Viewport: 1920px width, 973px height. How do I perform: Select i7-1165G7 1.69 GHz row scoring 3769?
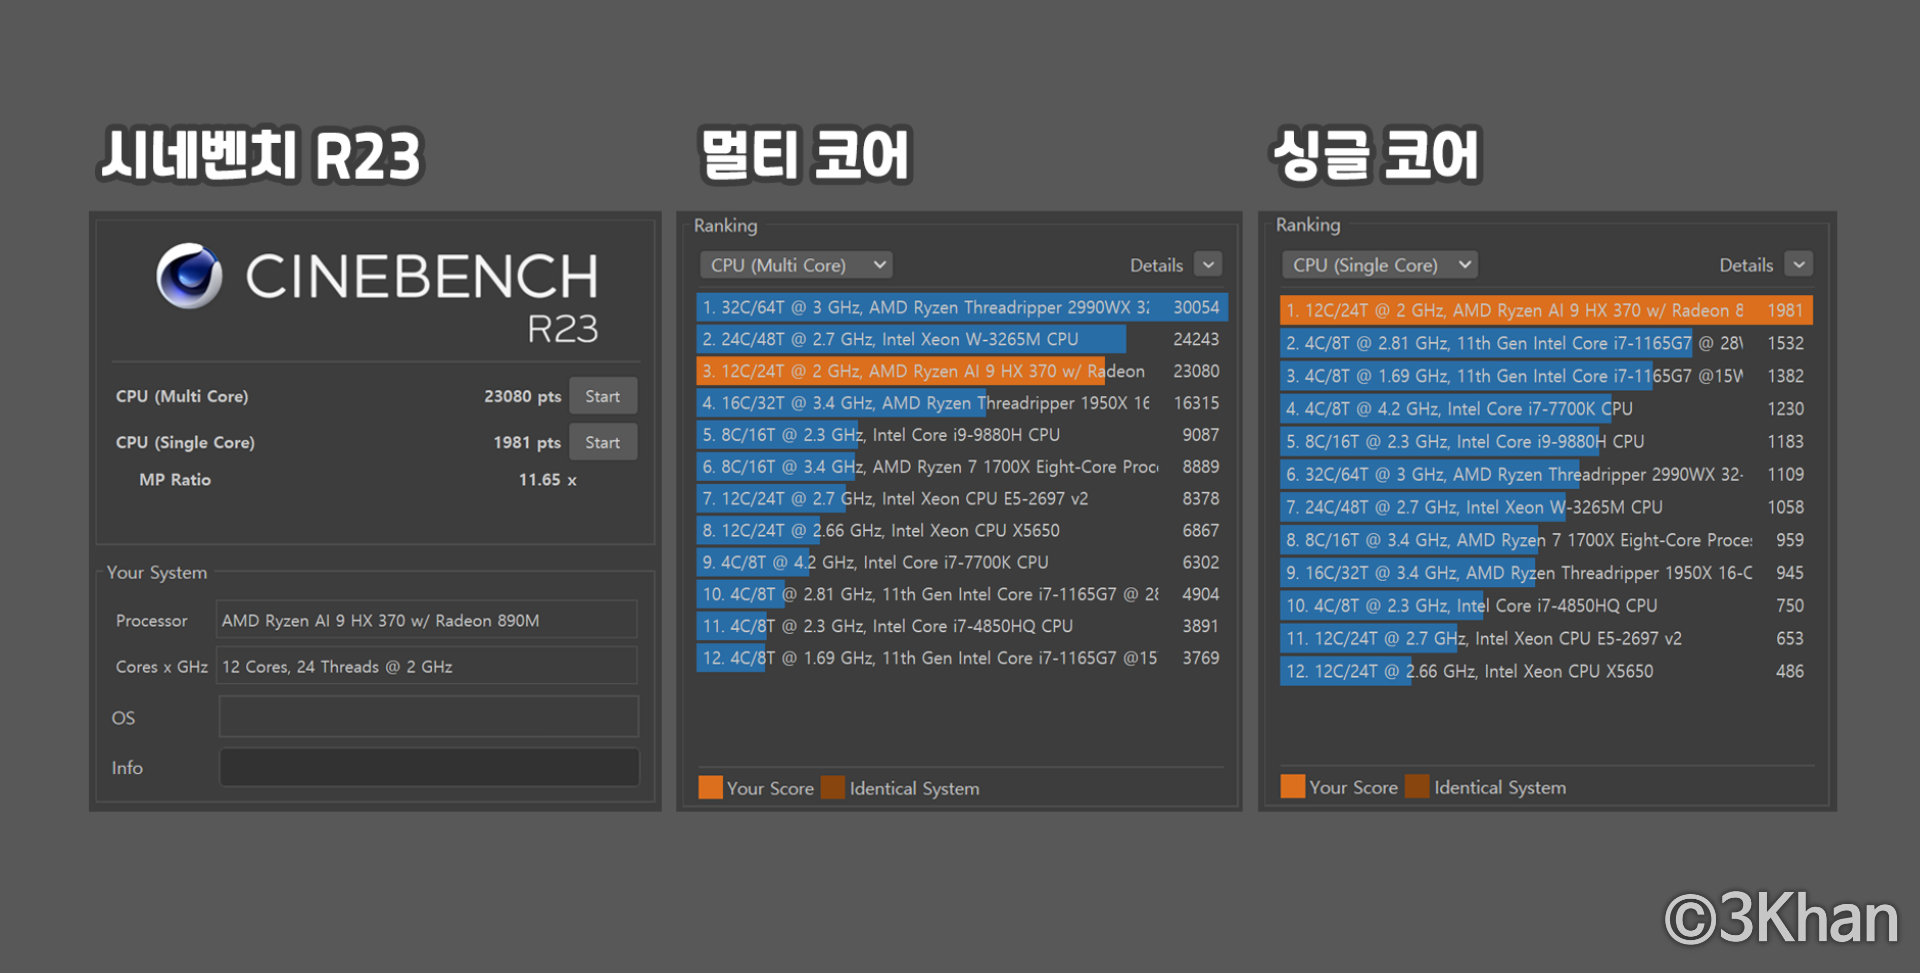(961, 658)
